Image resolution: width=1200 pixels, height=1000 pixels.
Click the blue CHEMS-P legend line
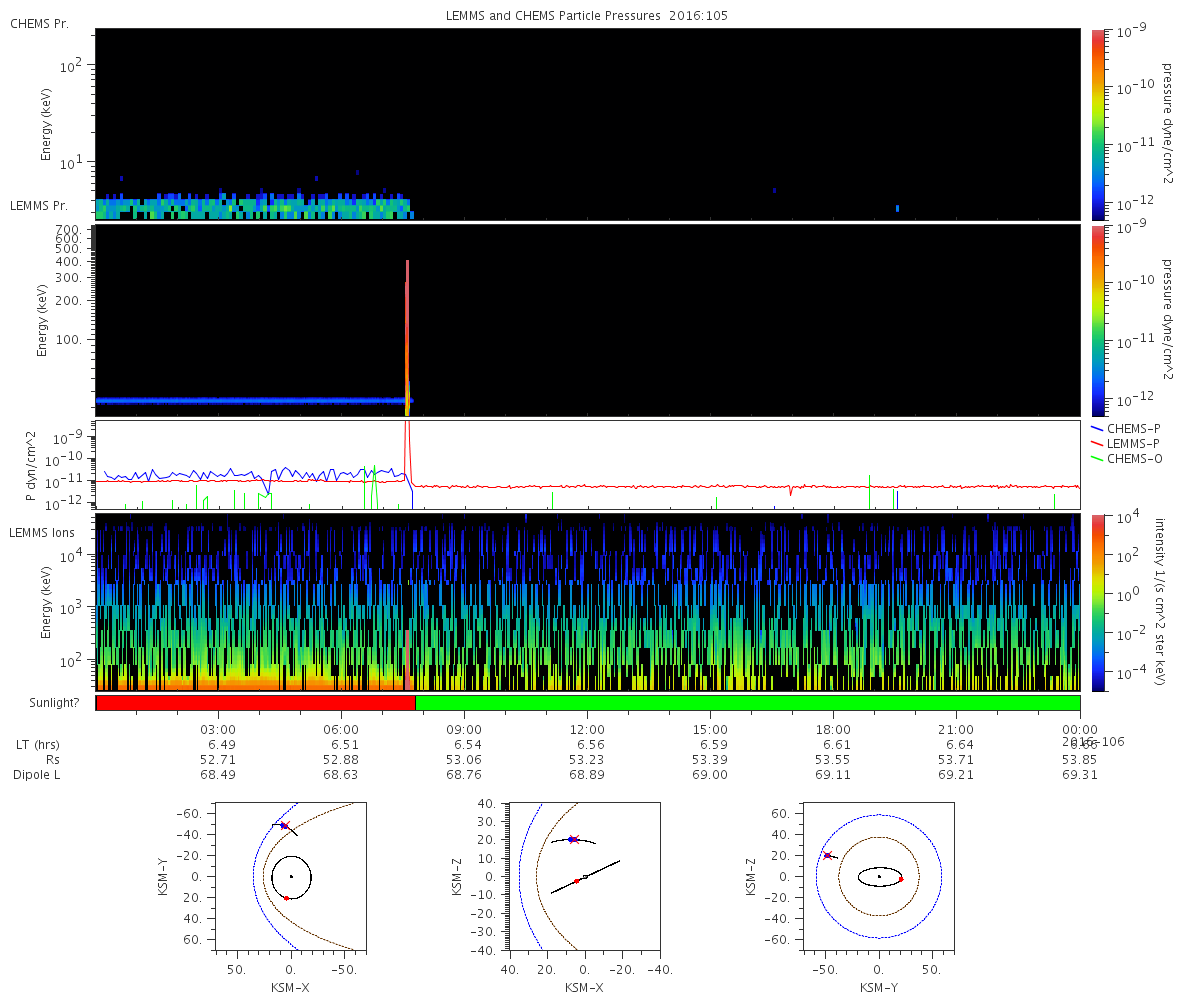(x=1097, y=428)
